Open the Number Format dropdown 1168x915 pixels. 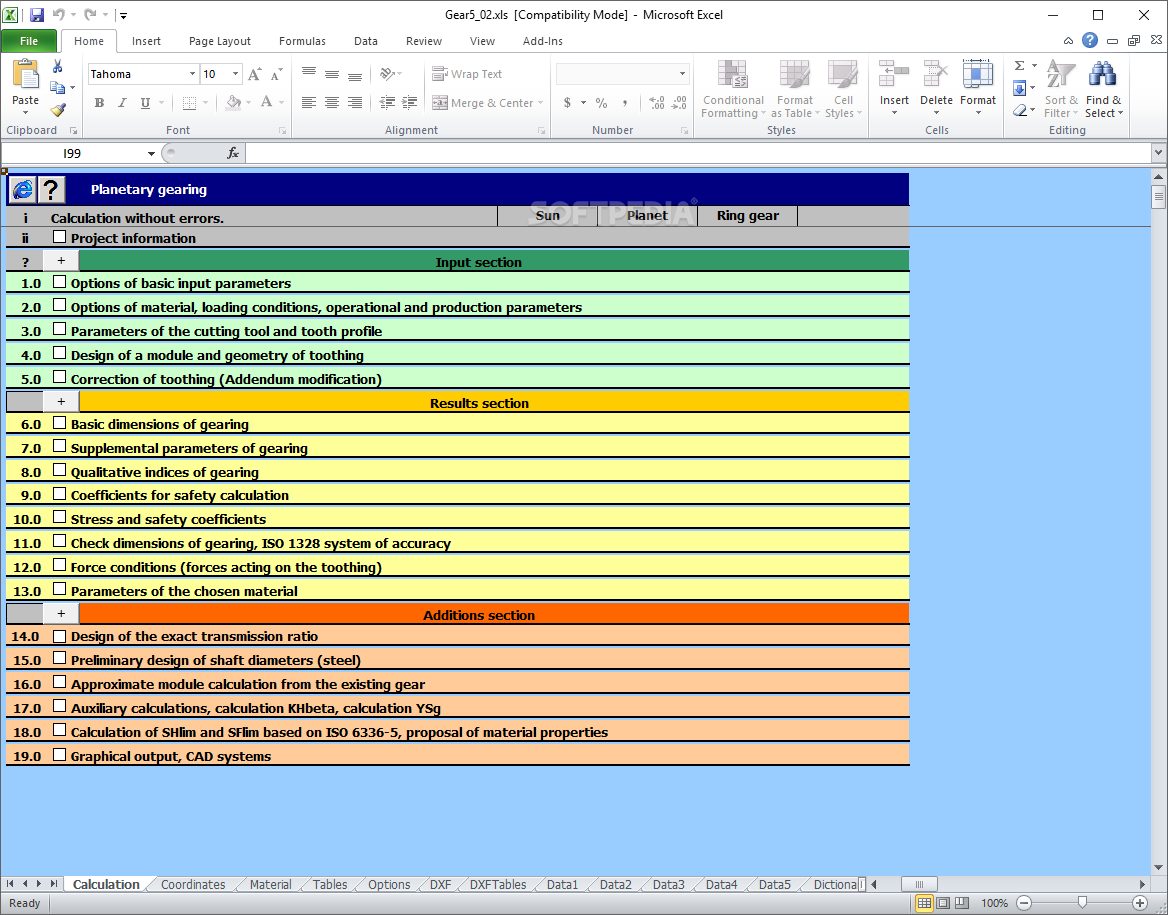coord(682,74)
